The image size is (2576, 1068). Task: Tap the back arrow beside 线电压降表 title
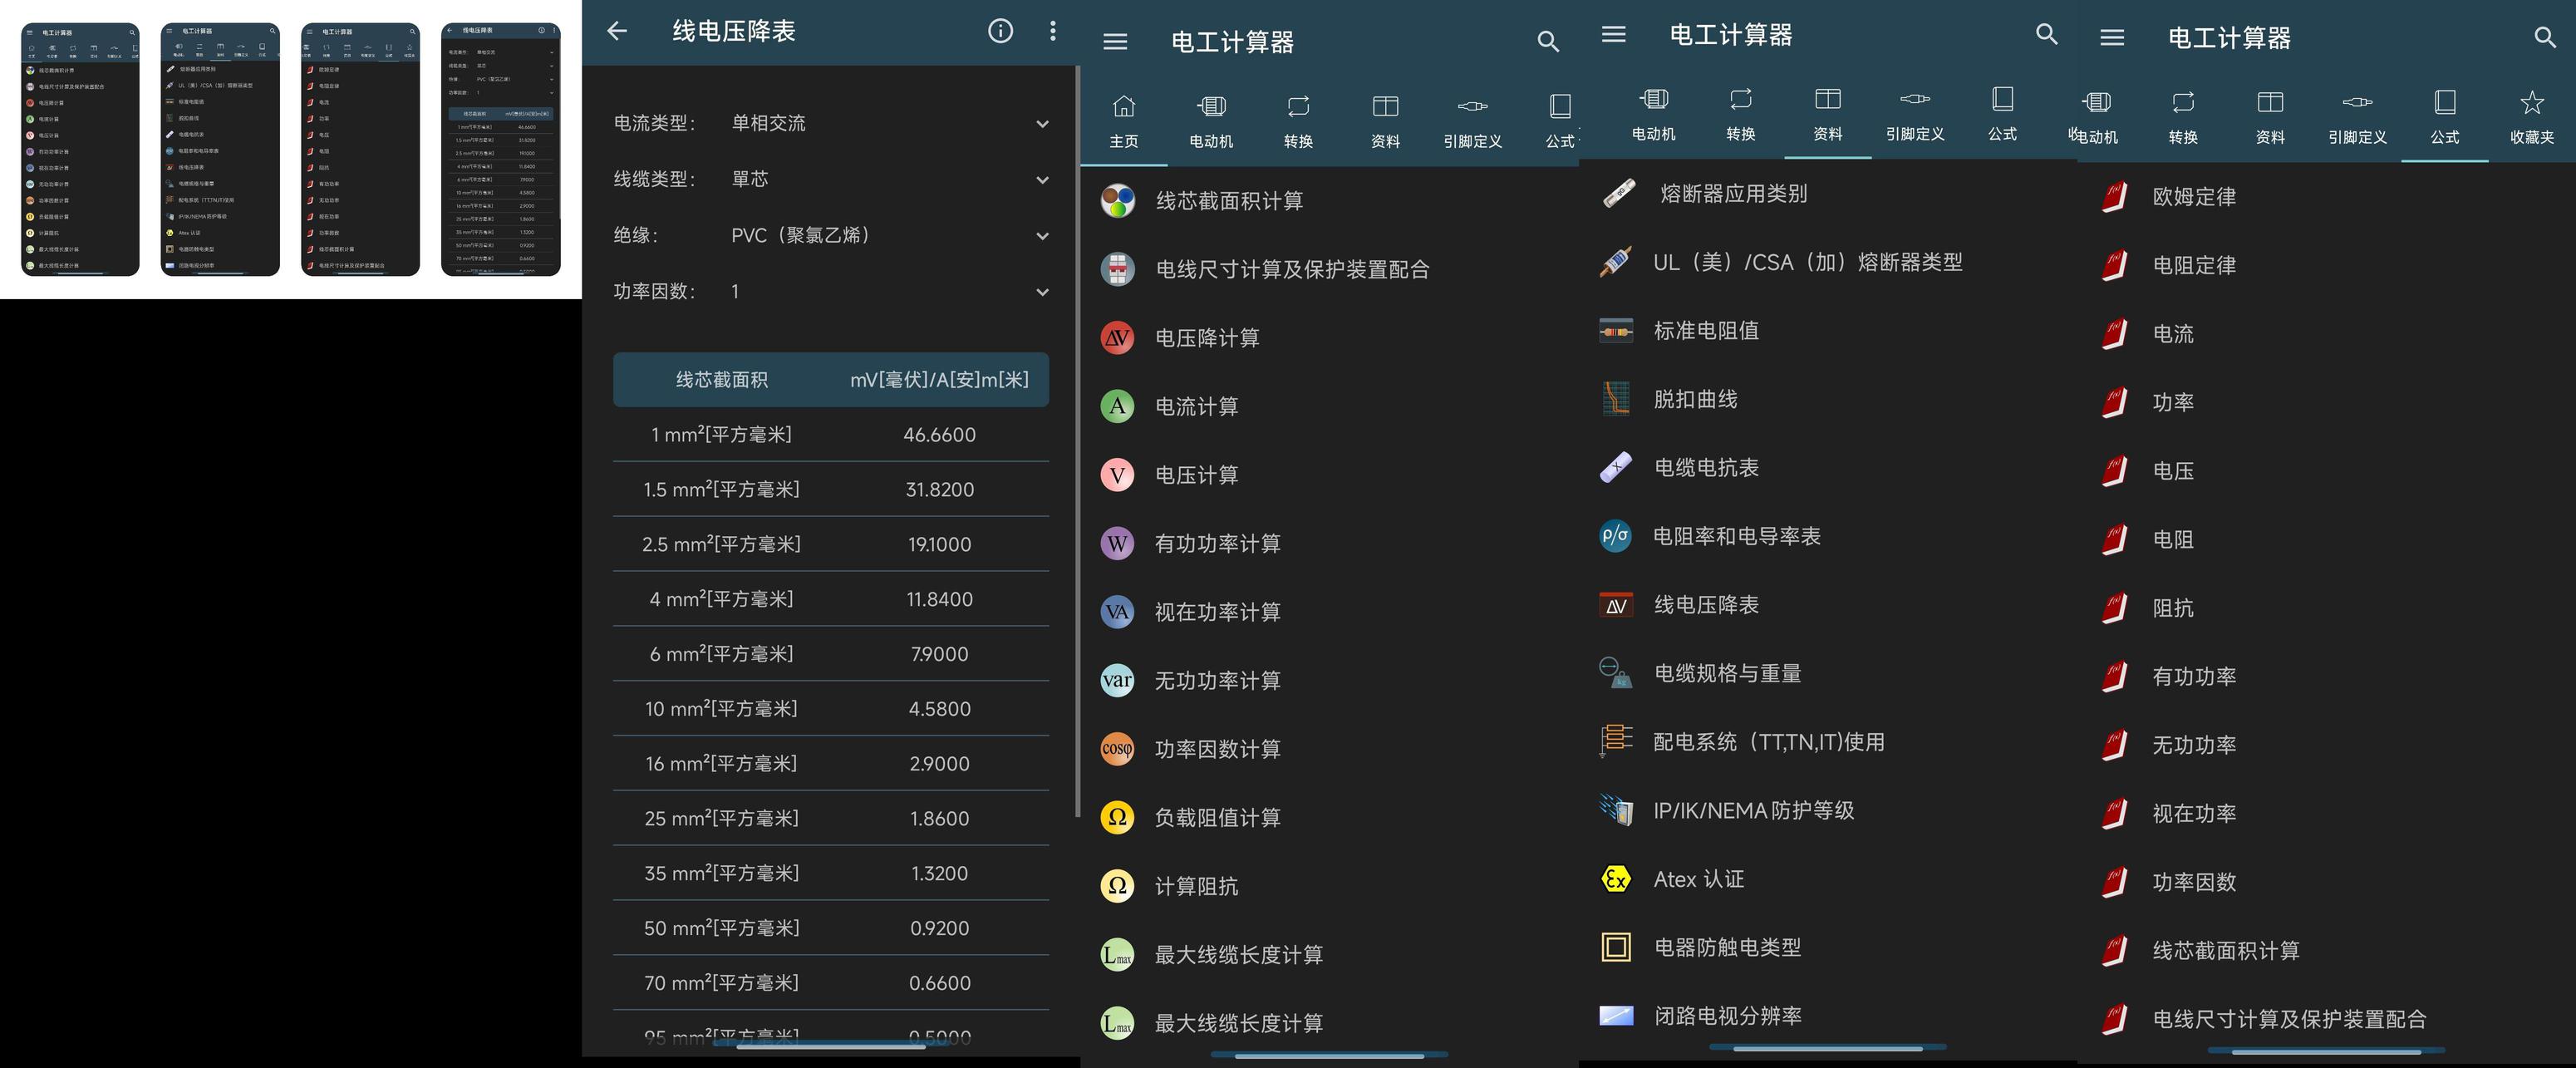pyautogui.click(x=617, y=31)
